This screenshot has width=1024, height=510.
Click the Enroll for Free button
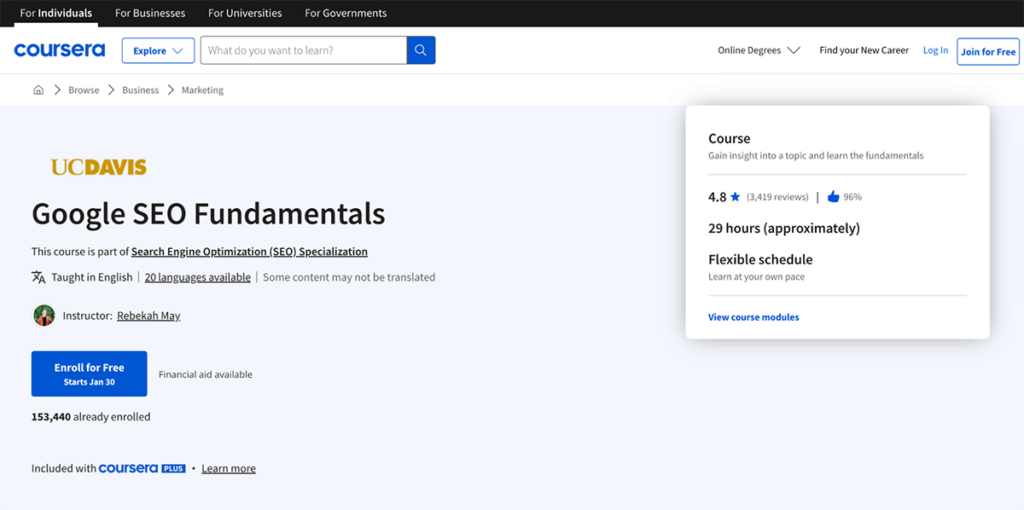(89, 374)
